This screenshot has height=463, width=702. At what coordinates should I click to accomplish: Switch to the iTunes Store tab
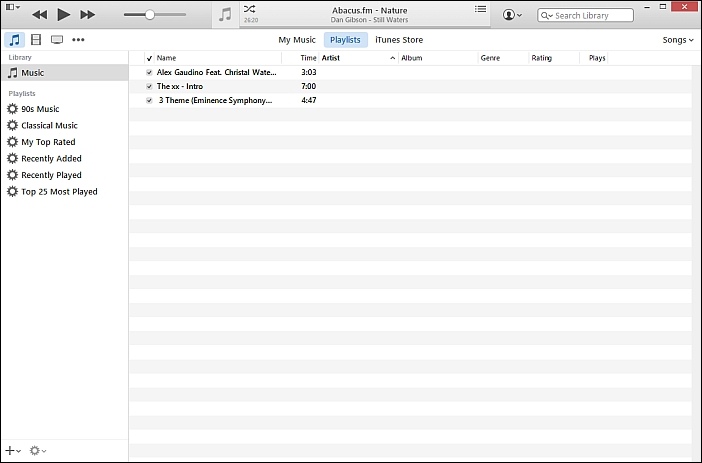399,40
